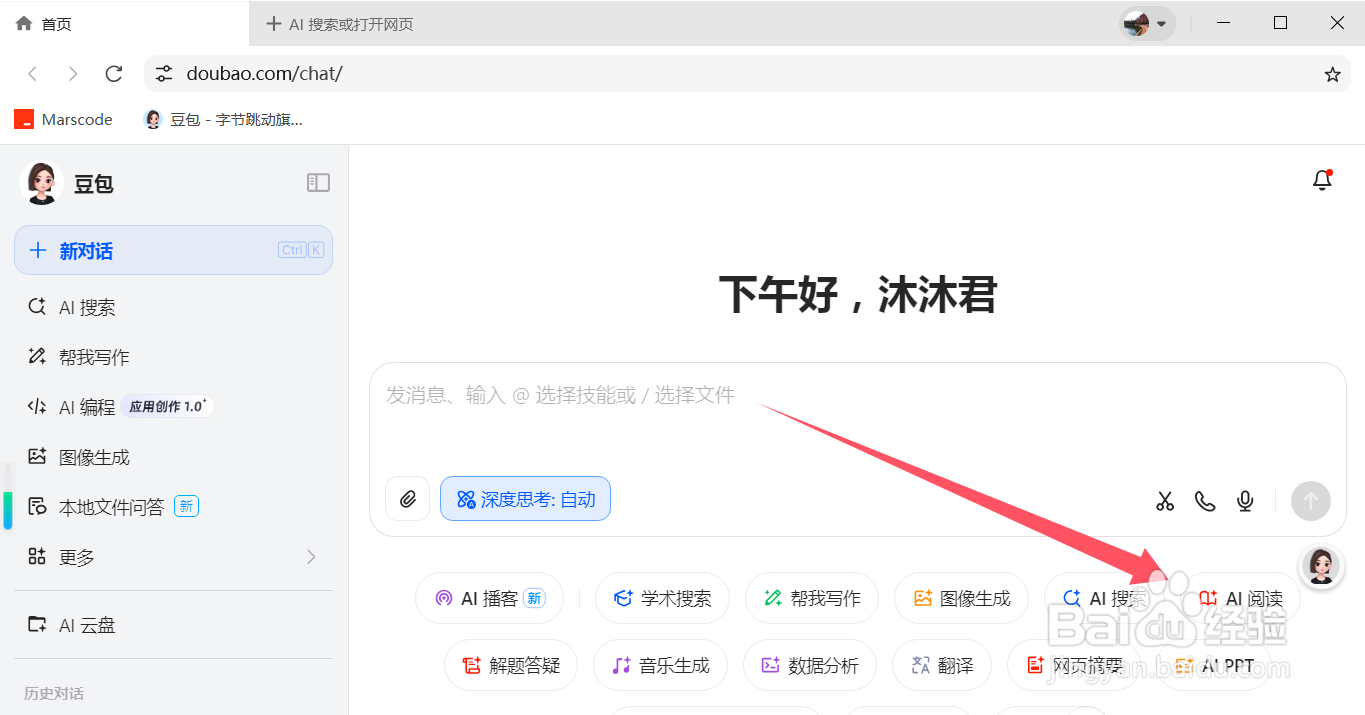Click the 数据分析 skill chip
The height and width of the screenshot is (715, 1365).
tap(810, 665)
